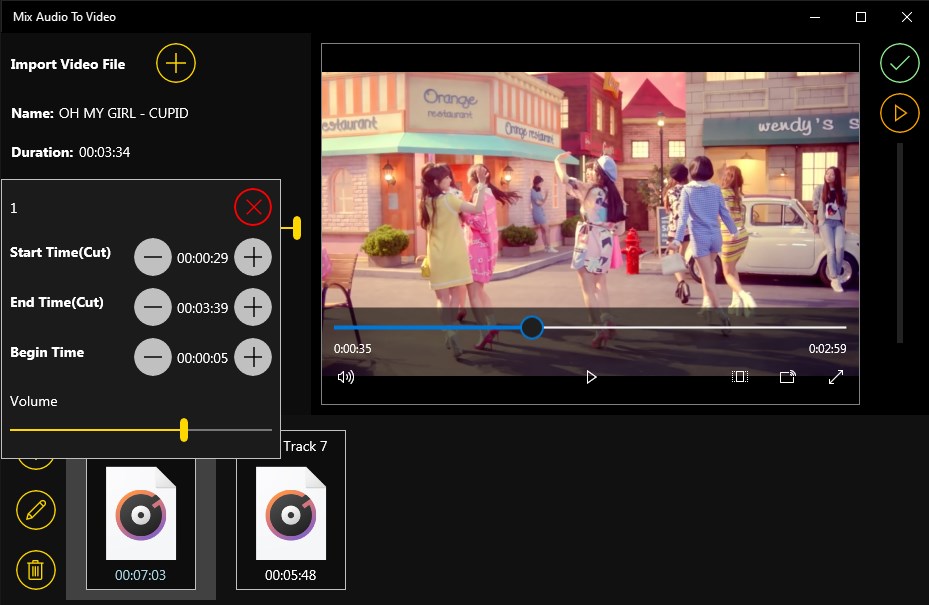929x605 pixels.
Task: Click the Start Time value 00:00:29
Action: (x=203, y=258)
